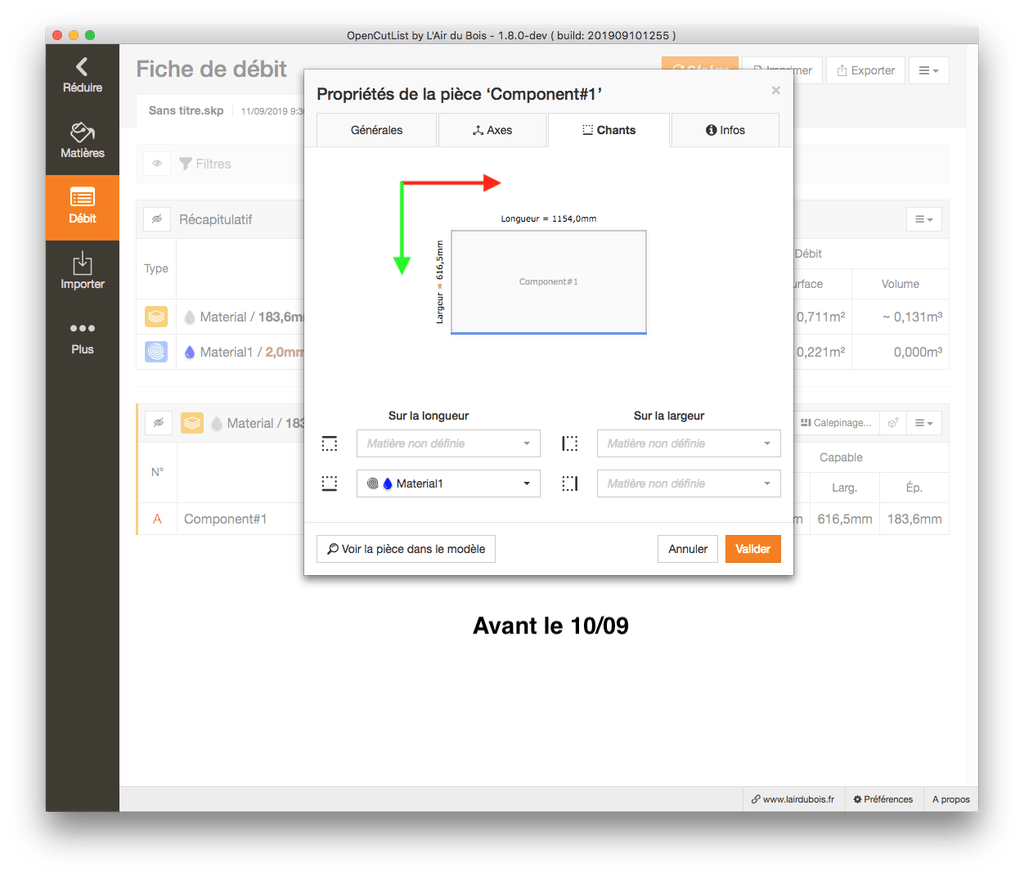Click the bottom longueur edge icon
This screenshot has height=877, width=1024.
(330, 484)
